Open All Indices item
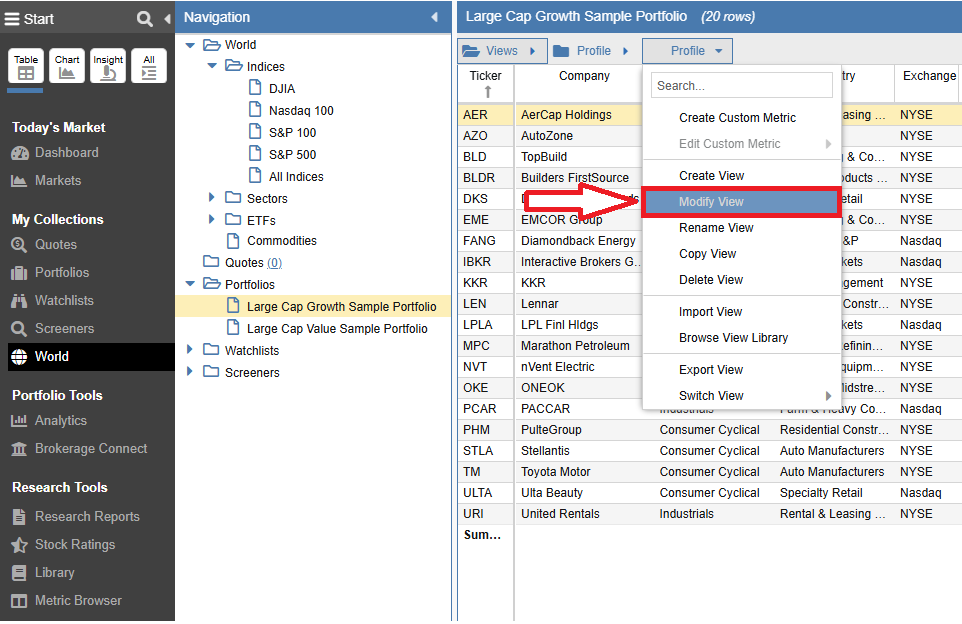This screenshot has width=962, height=624. click(x=296, y=177)
